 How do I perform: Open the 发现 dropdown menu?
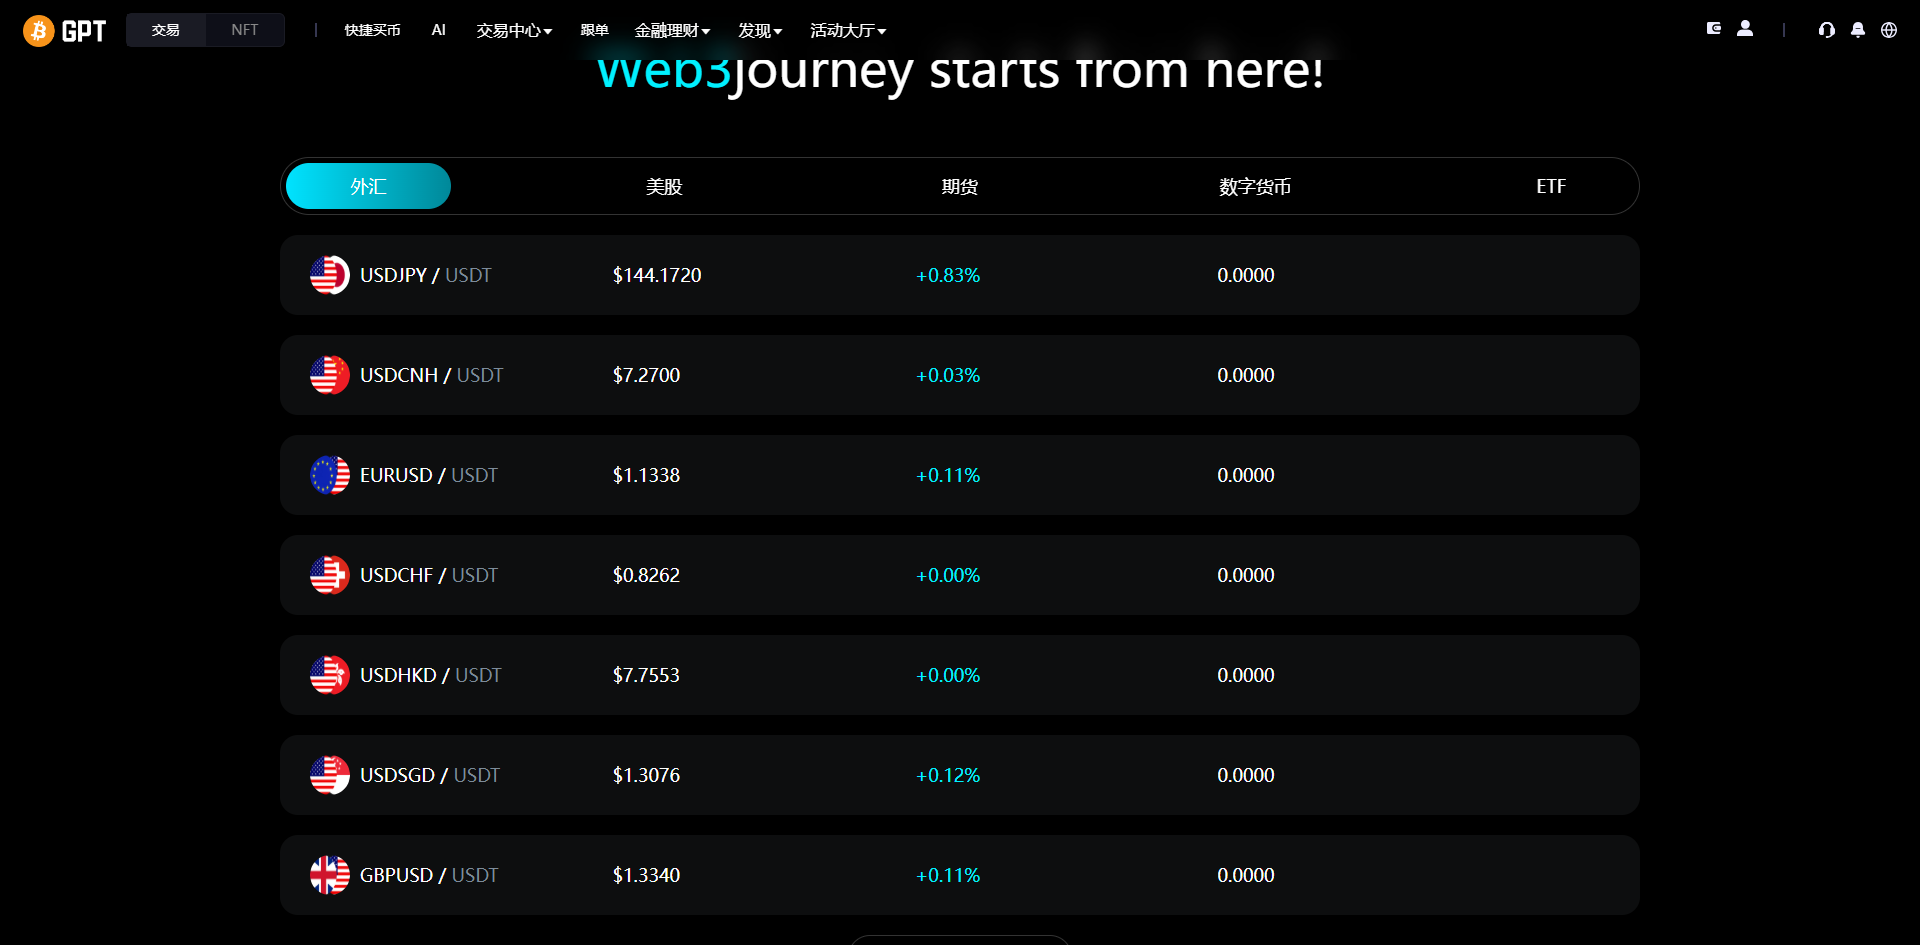tap(760, 31)
